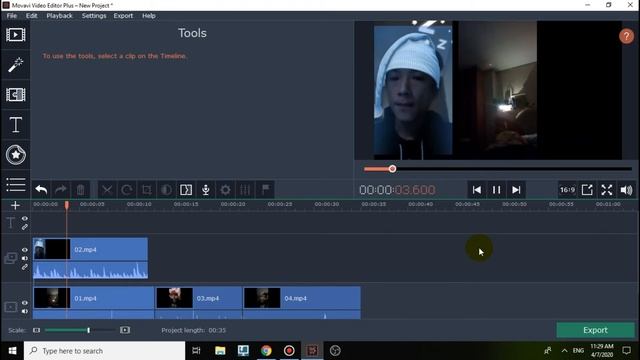Click the Delete trash icon
Image resolution: width=640 pixels, height=360 pixels.
point(80,190)
